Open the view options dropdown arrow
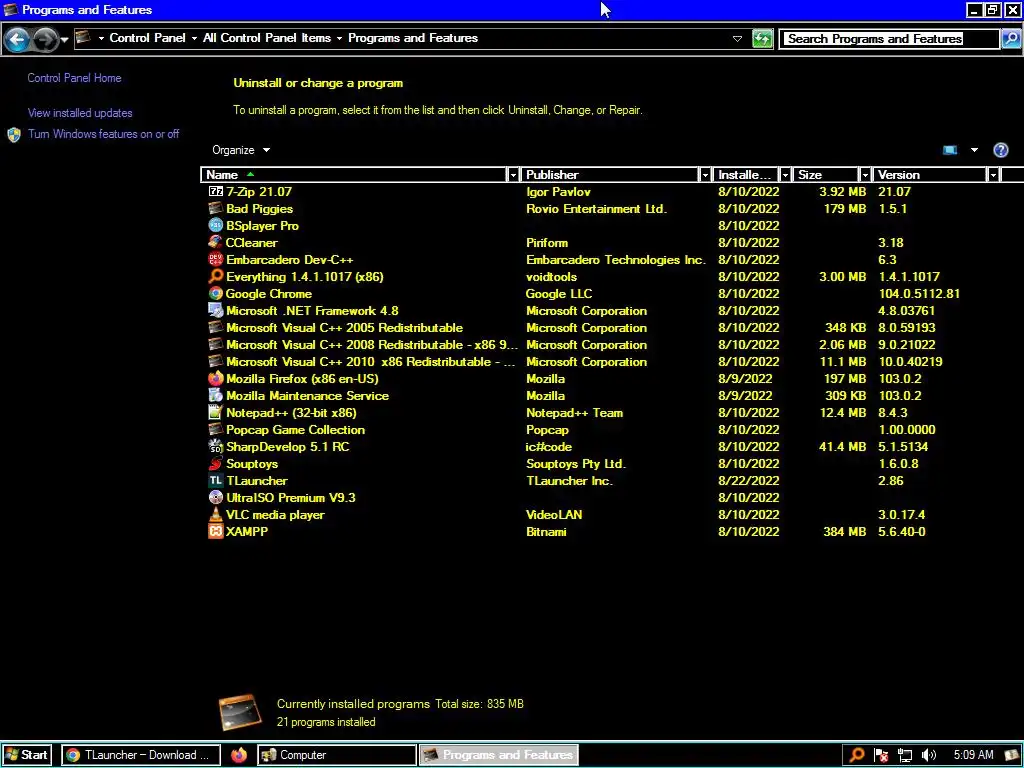1024x768 pixels. 974,150
